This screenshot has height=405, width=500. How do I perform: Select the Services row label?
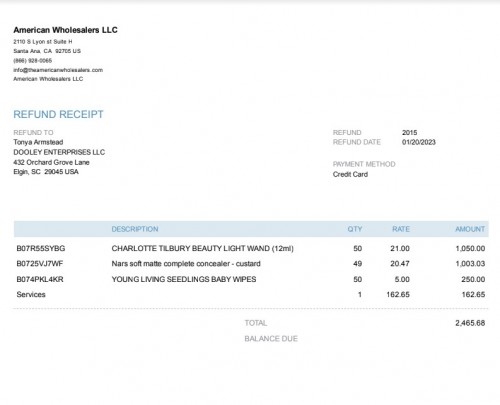(x=31, y=294)
